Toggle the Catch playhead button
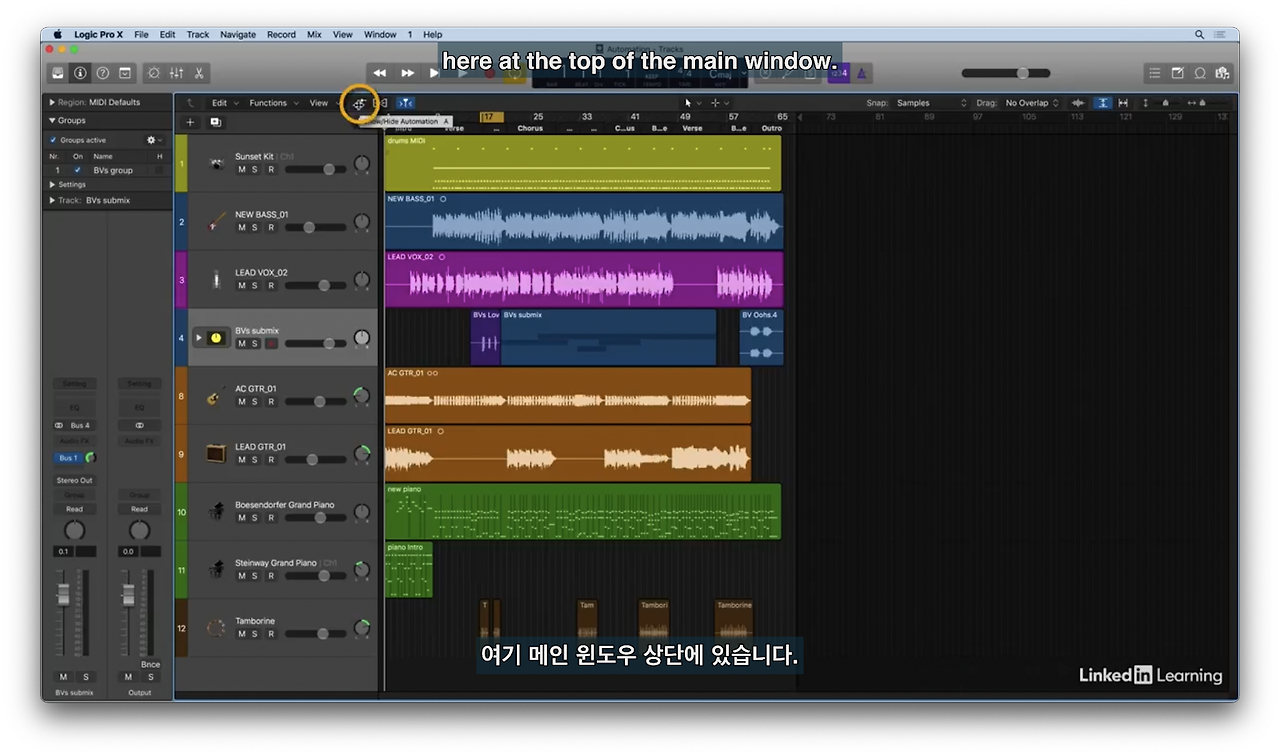 click(x=405, y=103)
